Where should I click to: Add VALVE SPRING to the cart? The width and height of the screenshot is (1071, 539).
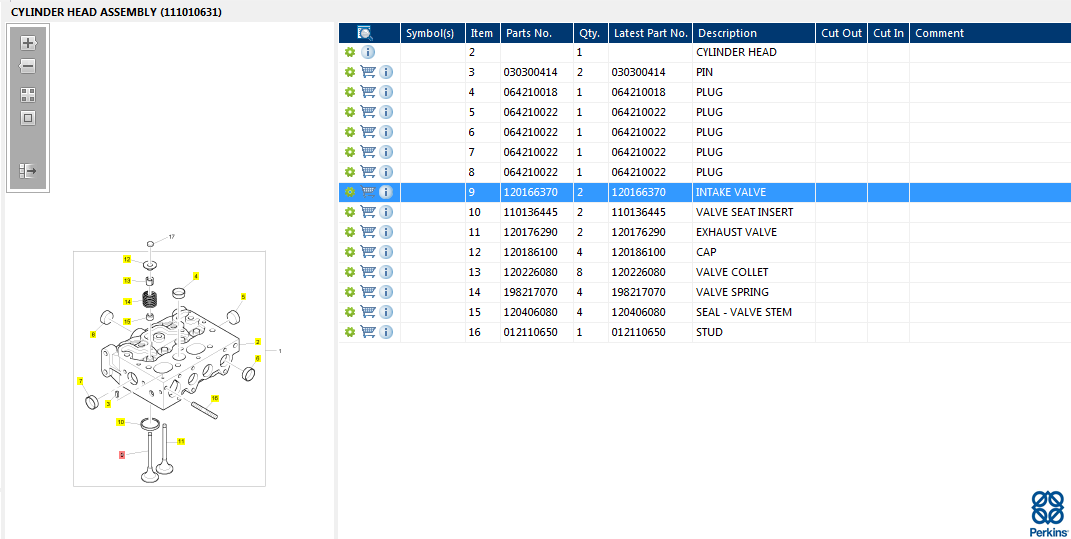pos(368,292)
